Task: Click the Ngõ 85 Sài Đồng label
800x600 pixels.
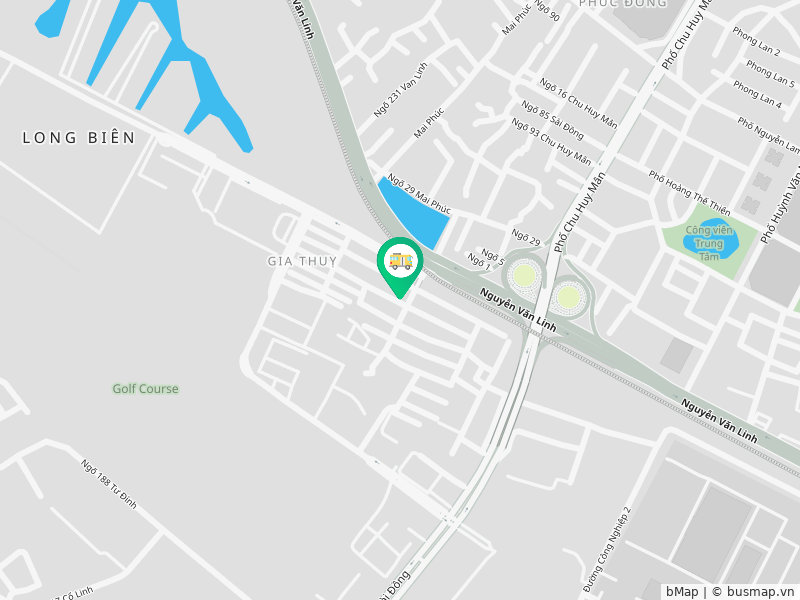Action: click(552, 120)
